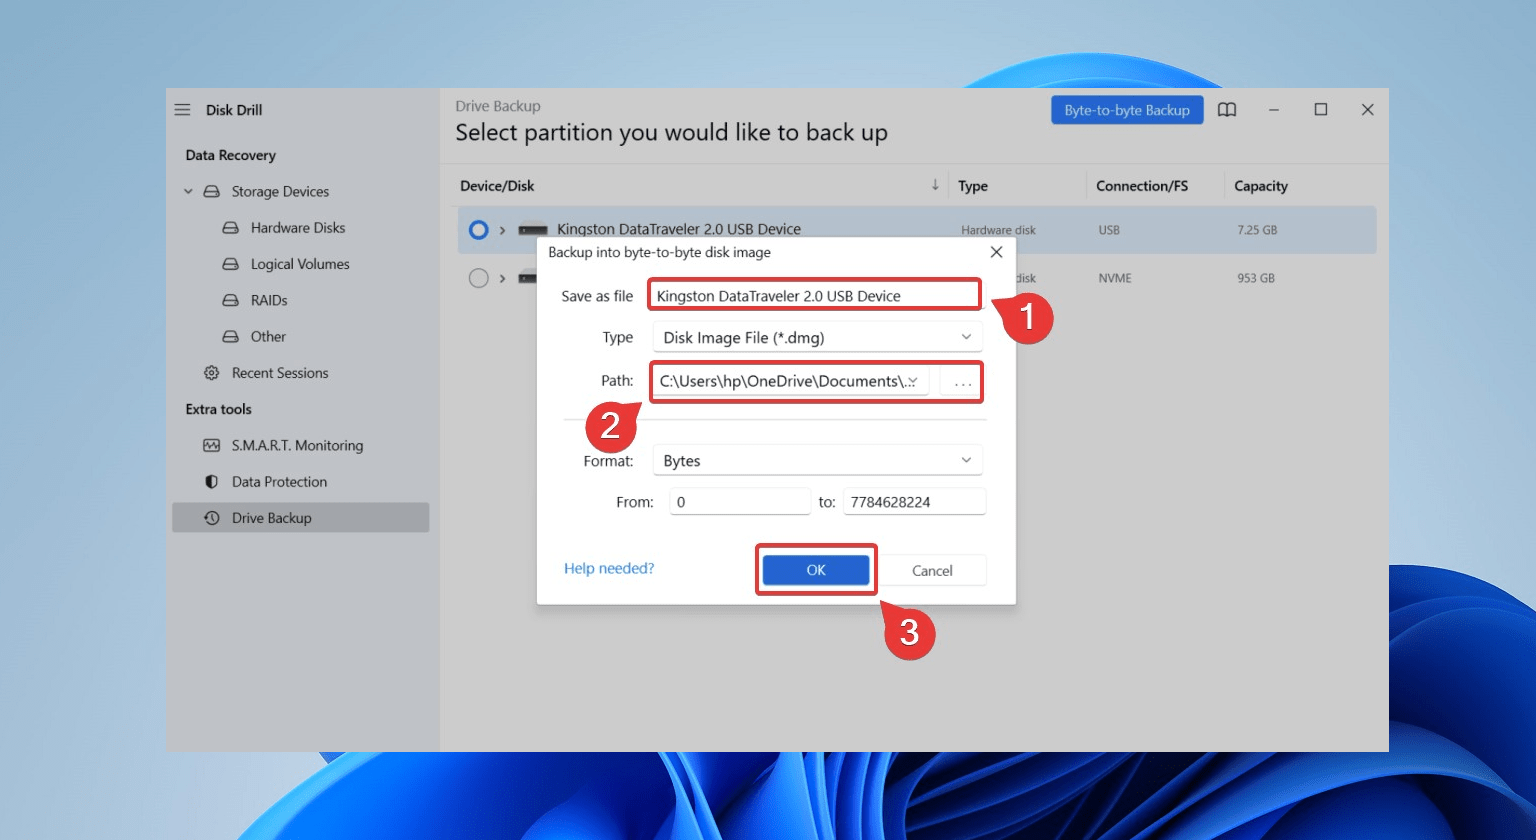Click the Hardware Disks drive icon
The width and height of the screenshot is (1536, 840).
click(230, 228)
